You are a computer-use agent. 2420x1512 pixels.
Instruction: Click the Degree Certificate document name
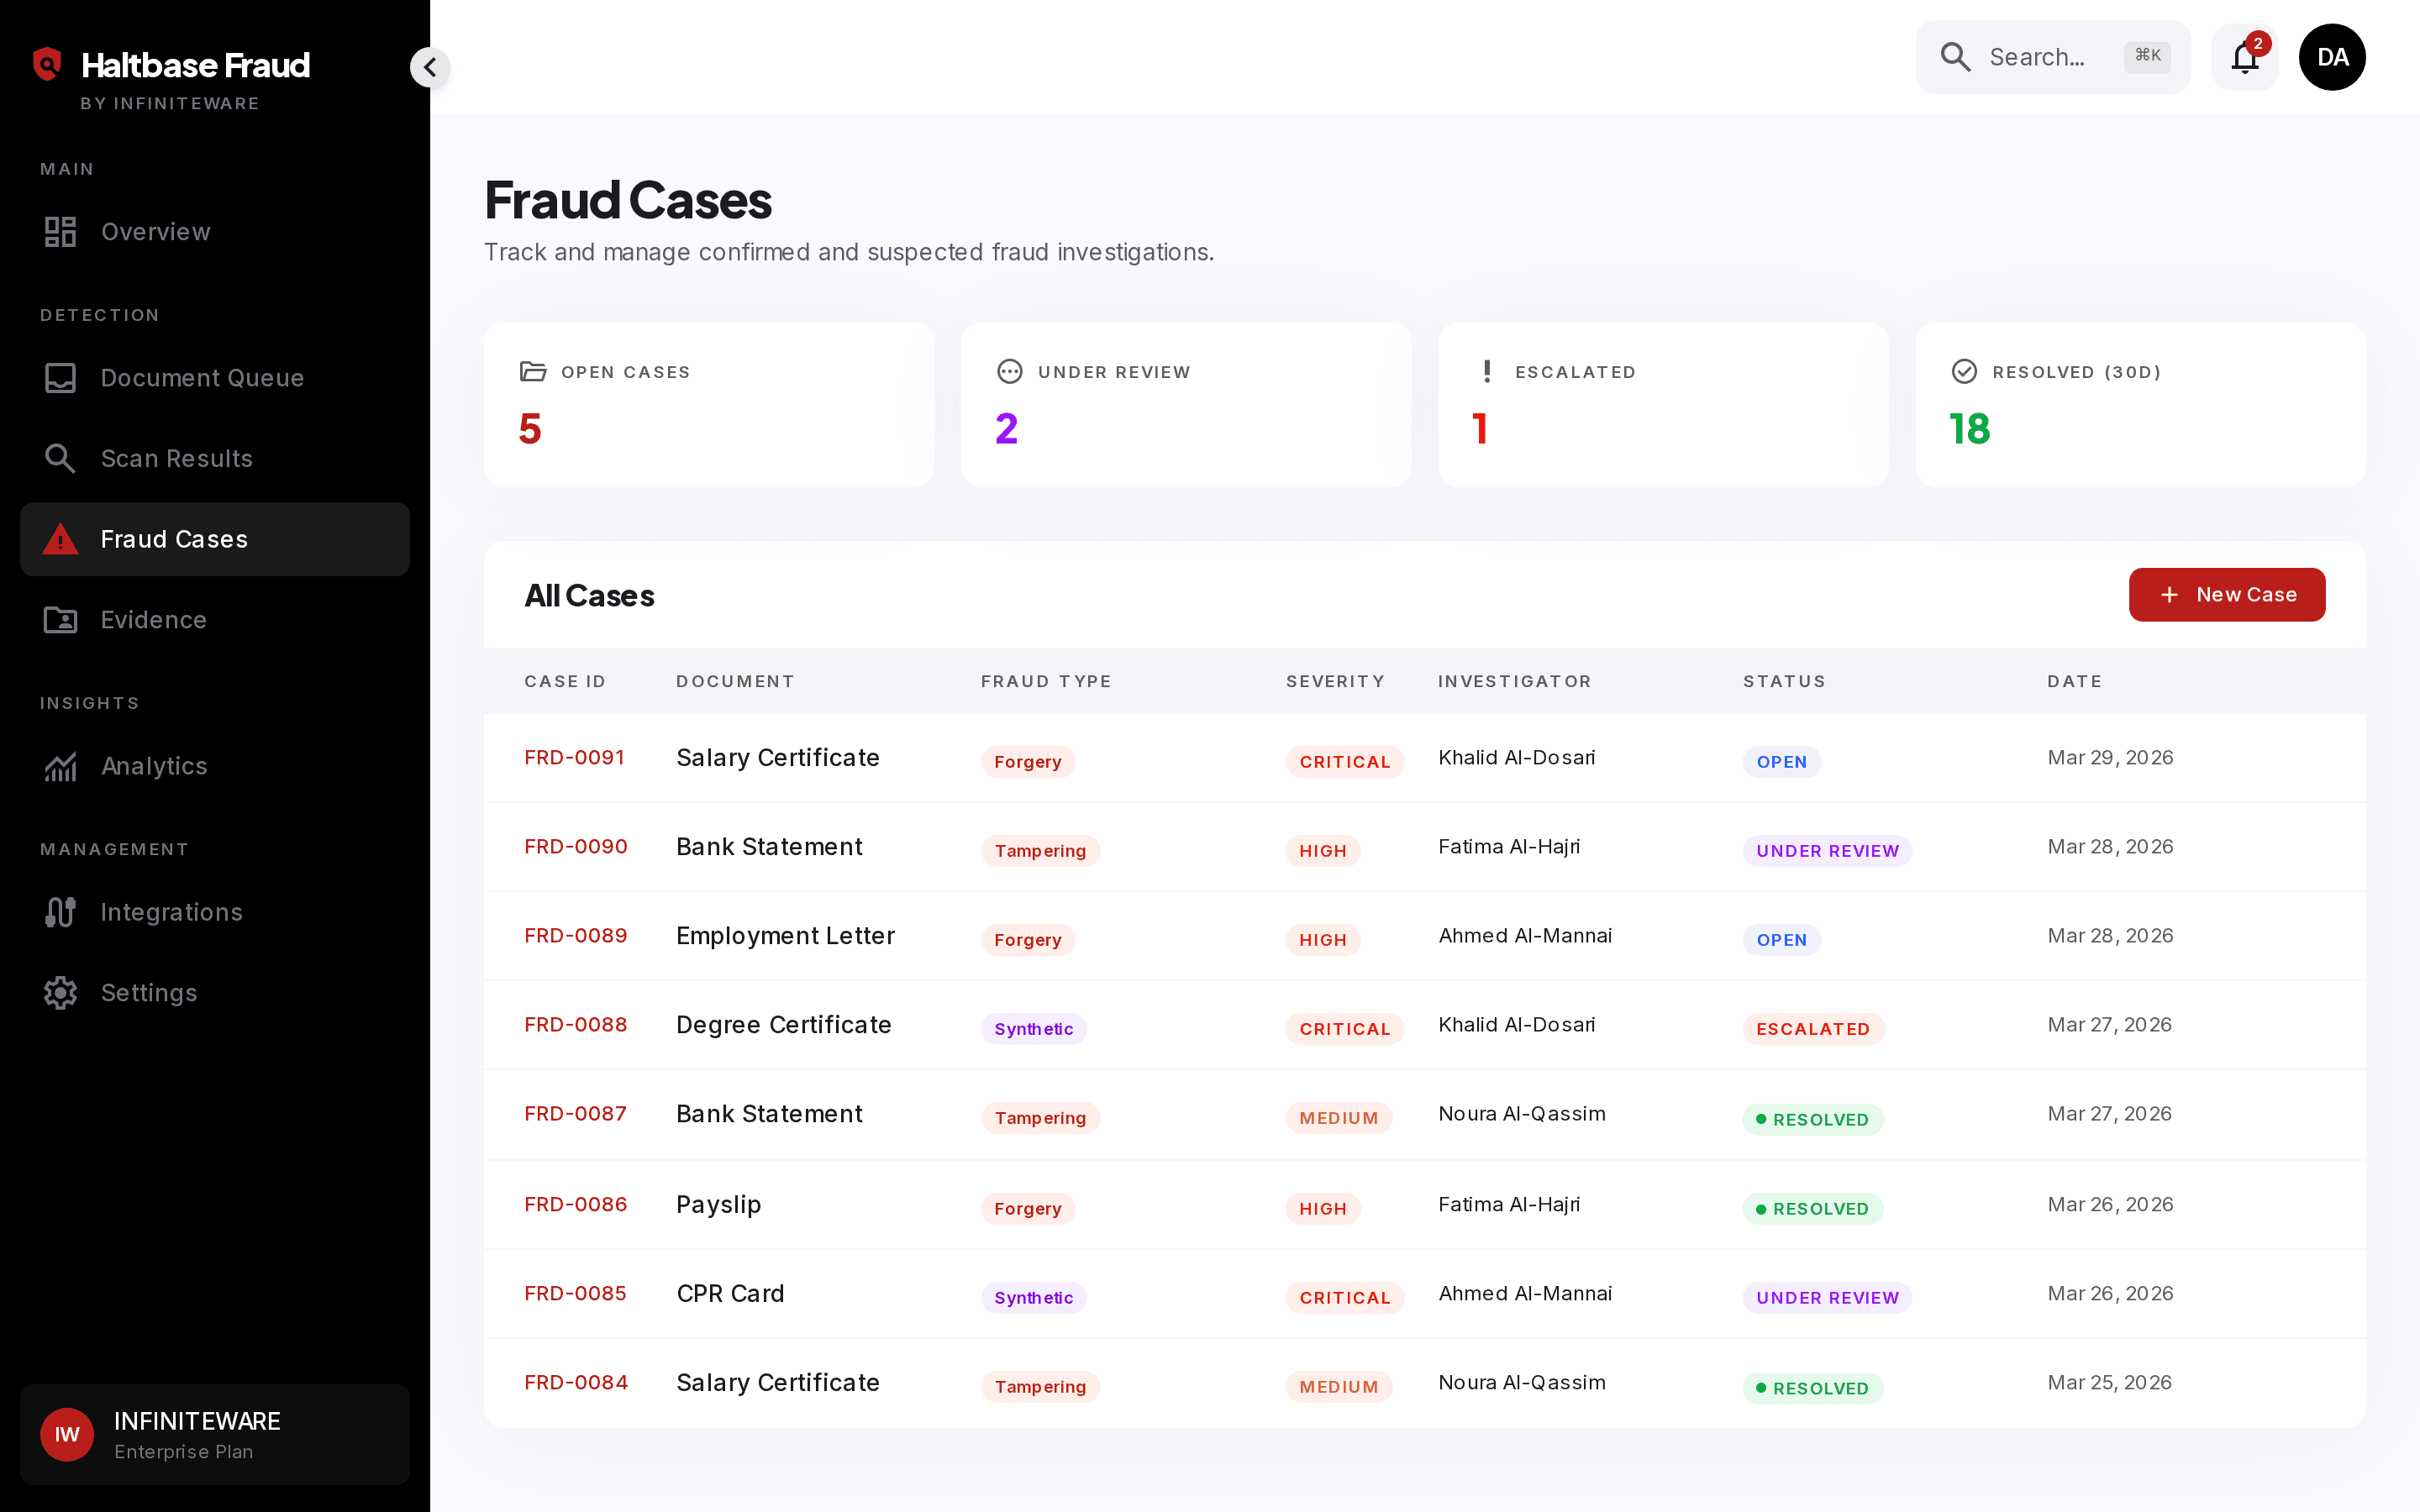click(784, 1025)
